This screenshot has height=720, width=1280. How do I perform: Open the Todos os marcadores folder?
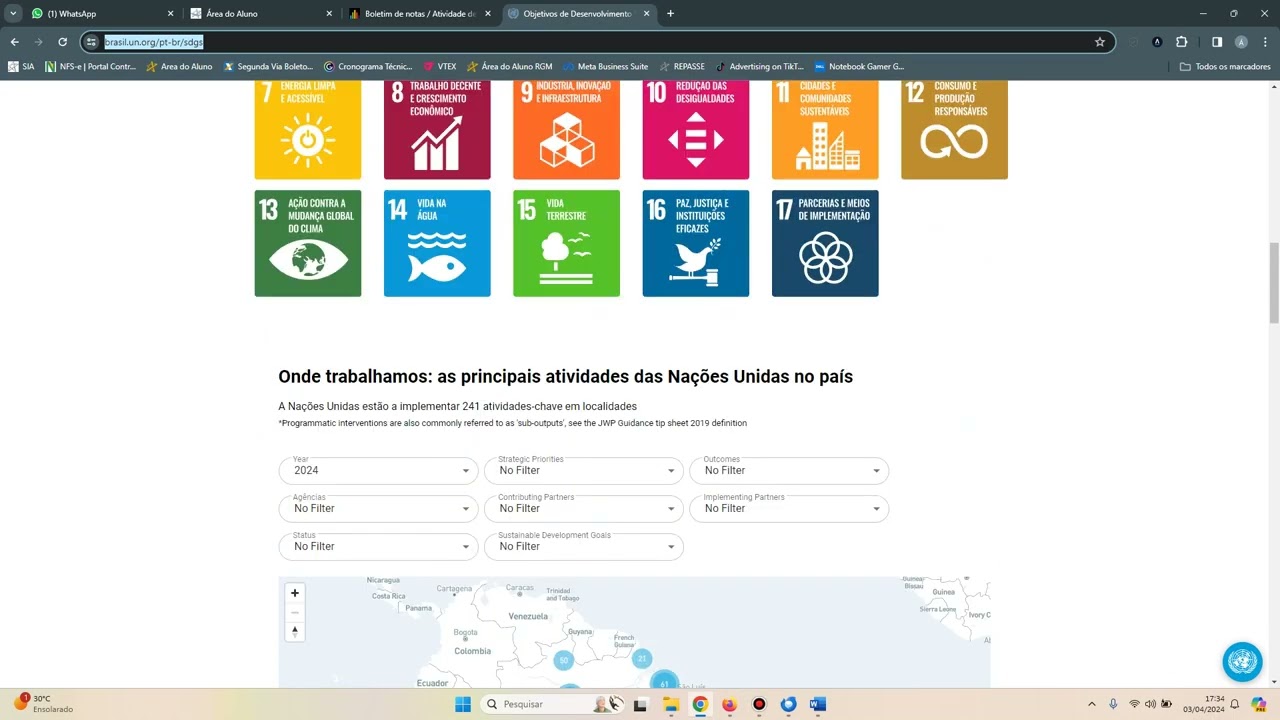(1225, 66)
